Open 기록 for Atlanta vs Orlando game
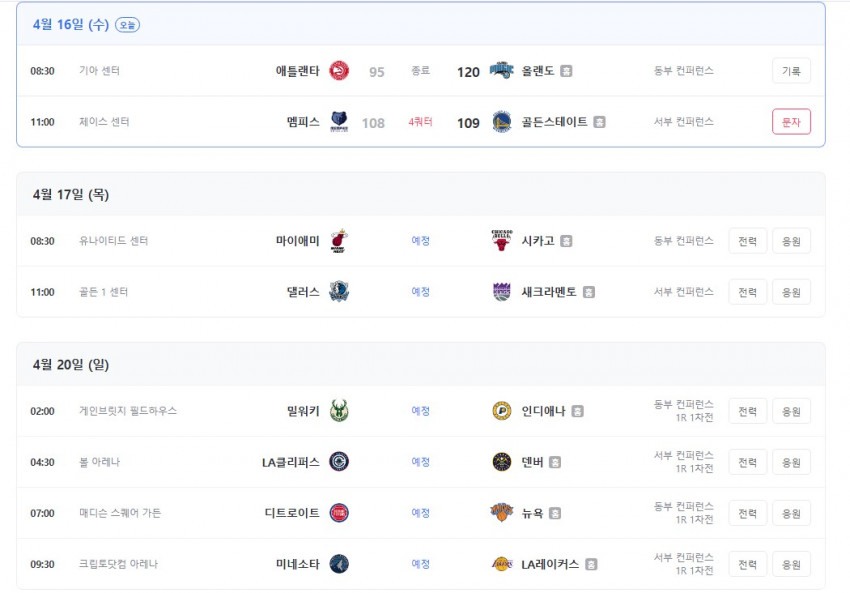The image size is (850, 593). (791, 70)
